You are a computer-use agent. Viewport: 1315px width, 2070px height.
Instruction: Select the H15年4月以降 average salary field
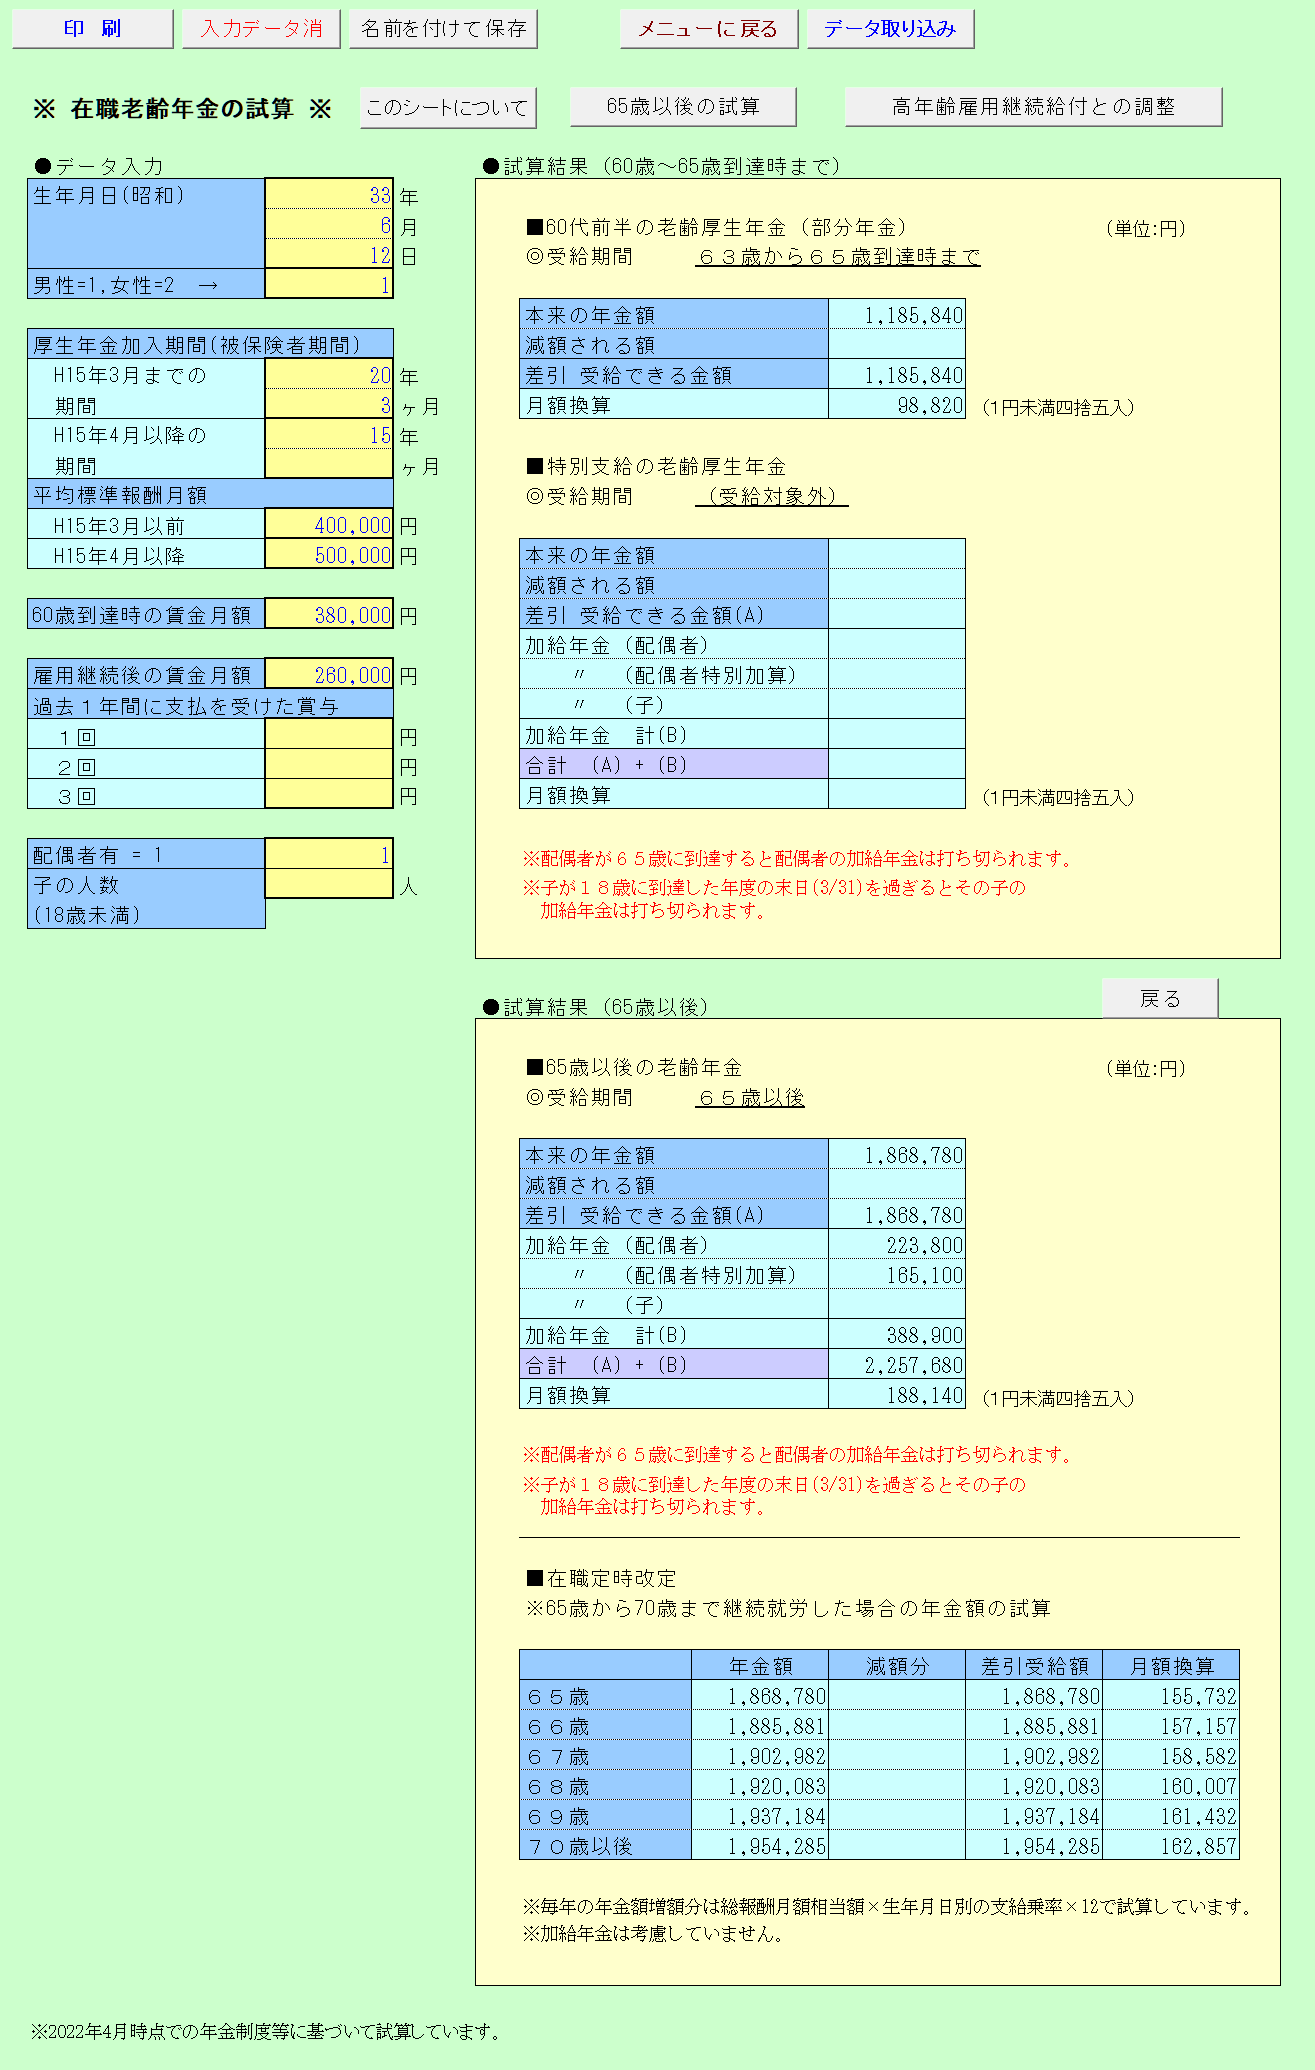tap(329, 555)
